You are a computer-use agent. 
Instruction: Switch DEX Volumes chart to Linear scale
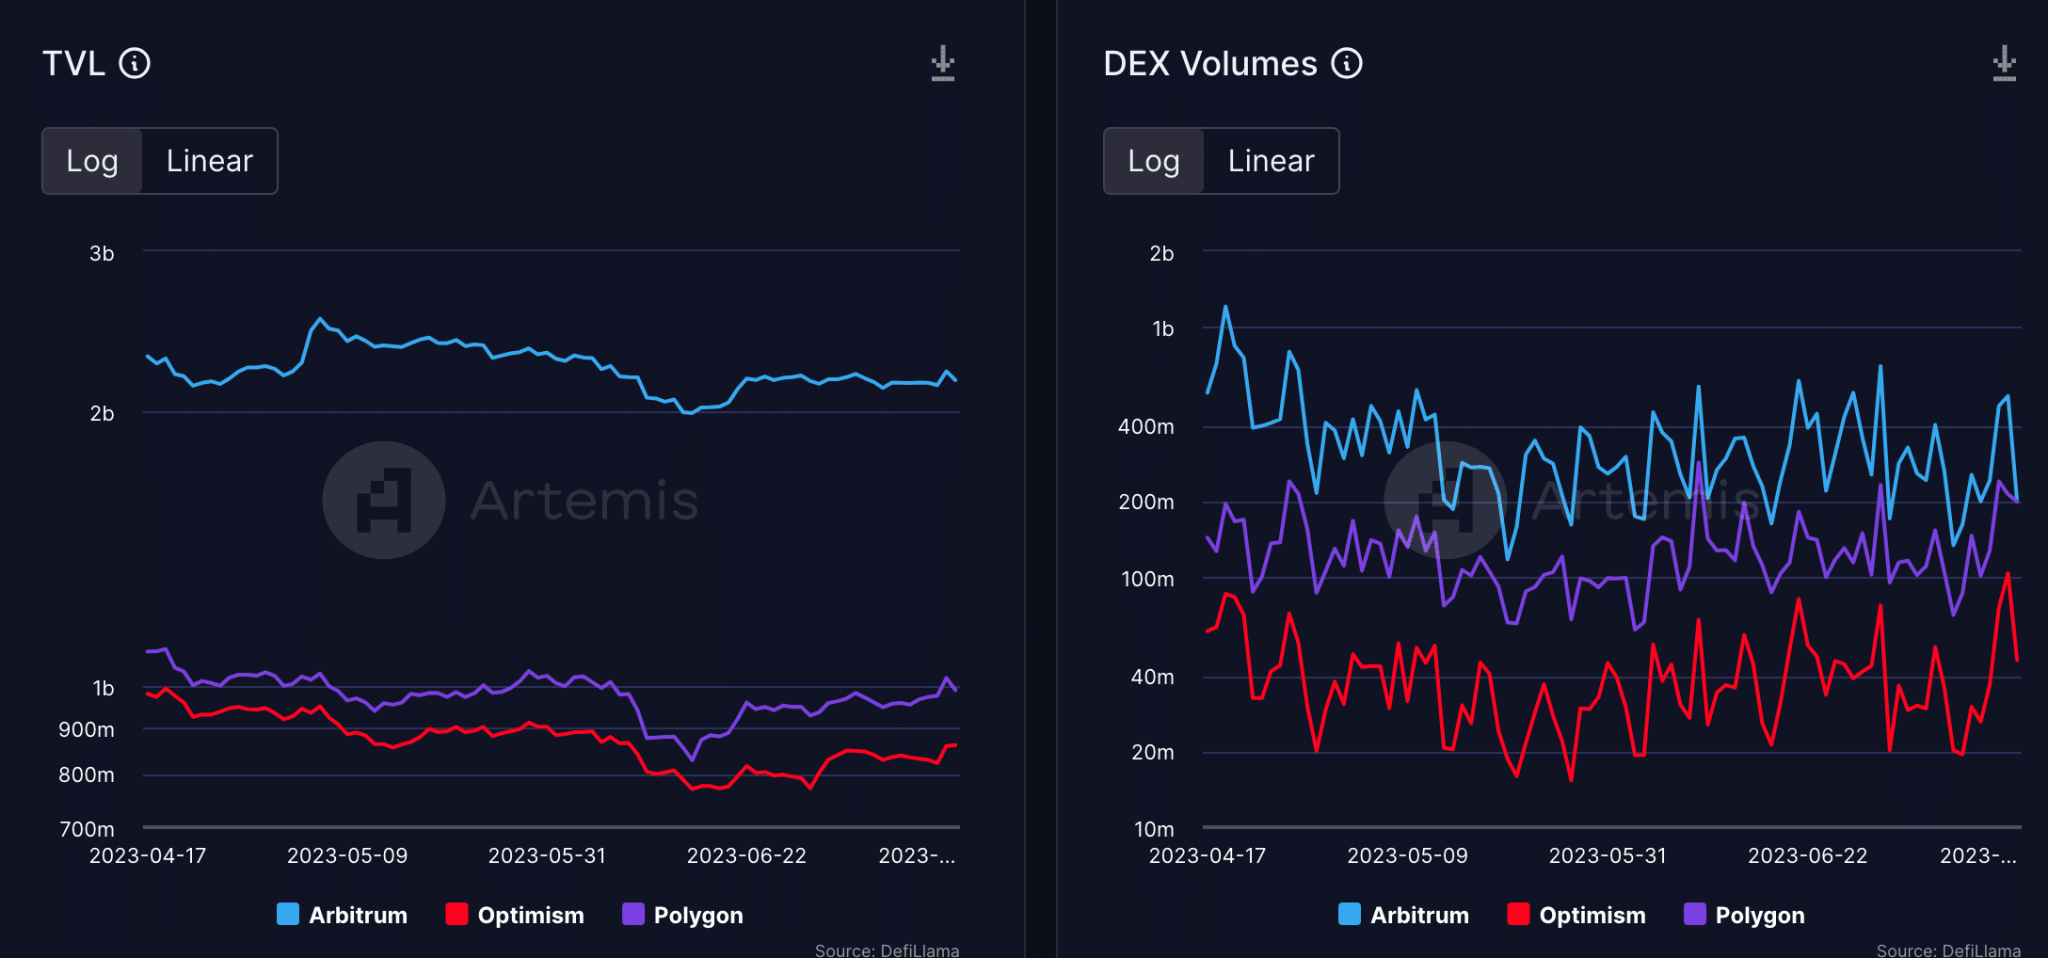pos(1271,161)
